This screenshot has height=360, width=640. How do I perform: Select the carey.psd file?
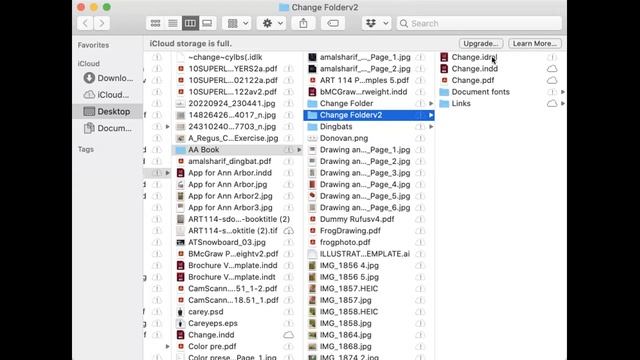tap(205, 311)
